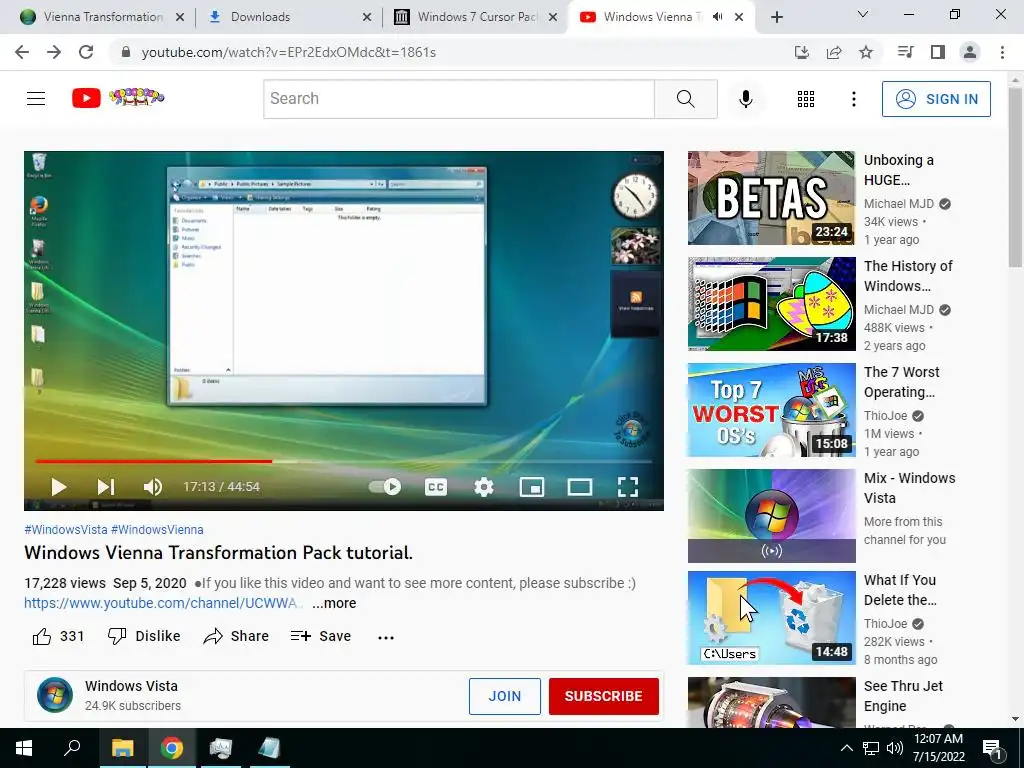
Task: Open the Top 7 Worst OS's thumbnail
Action: pos(771,410)
